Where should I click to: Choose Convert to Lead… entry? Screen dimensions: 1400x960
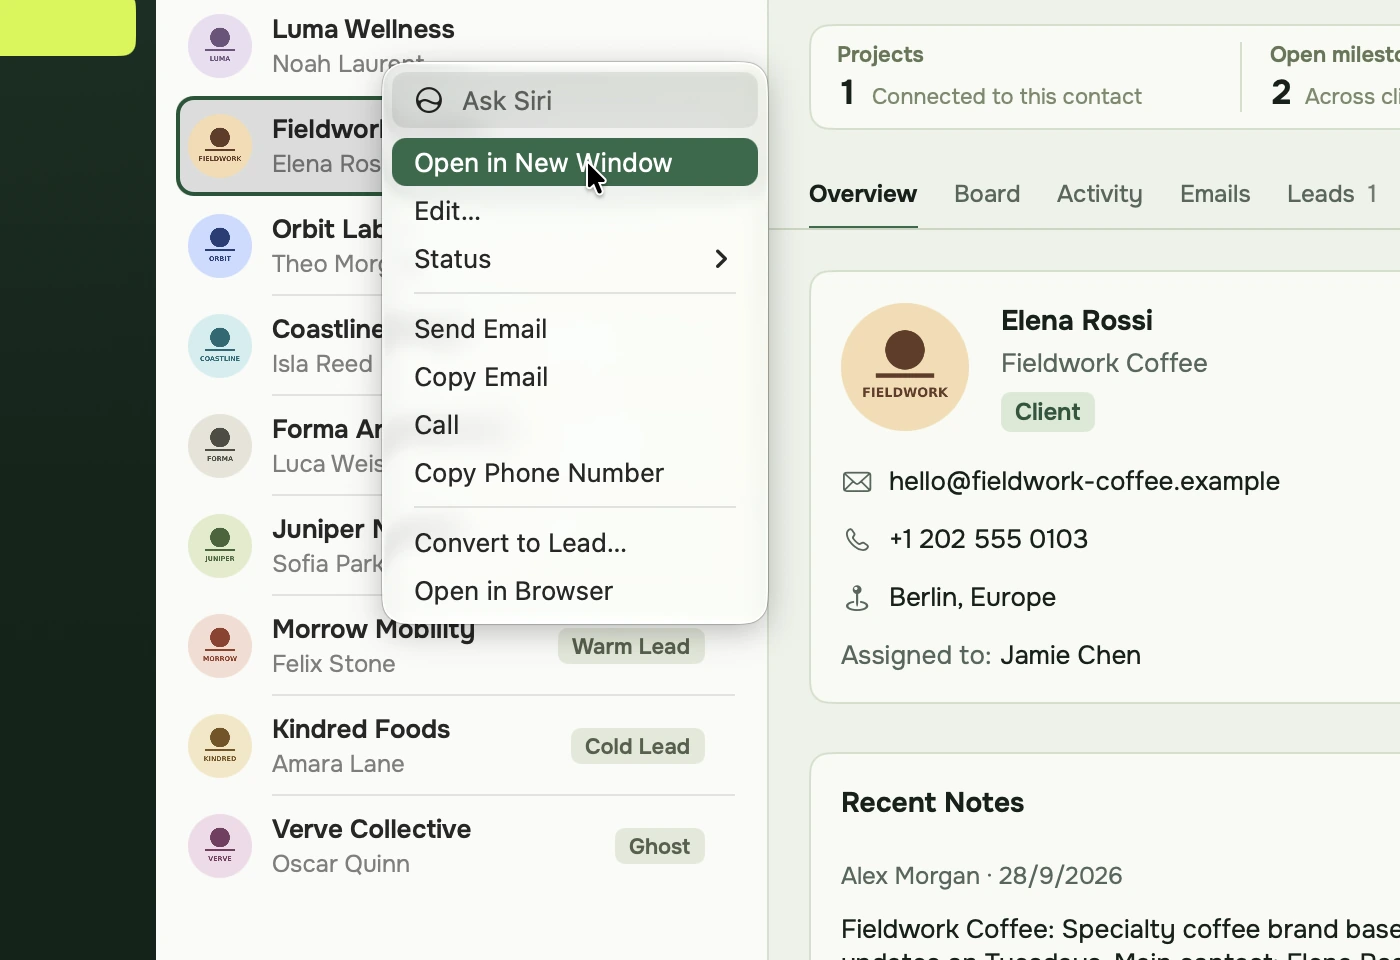[x=575, y=543]
